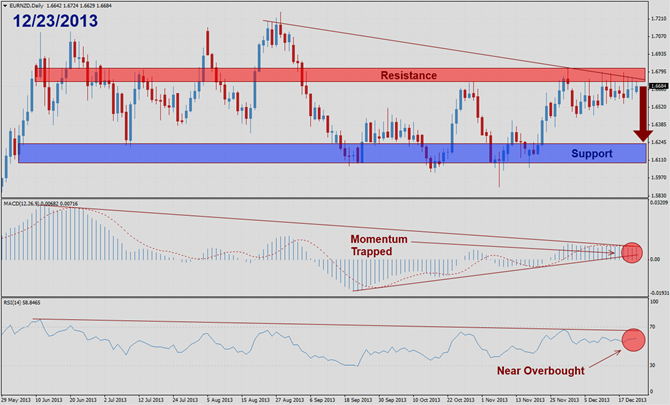Image resolution: width=670 pixels, height=405 pixels.
Task: Click price axis value 1.5970
Action: tap(658, 177)
